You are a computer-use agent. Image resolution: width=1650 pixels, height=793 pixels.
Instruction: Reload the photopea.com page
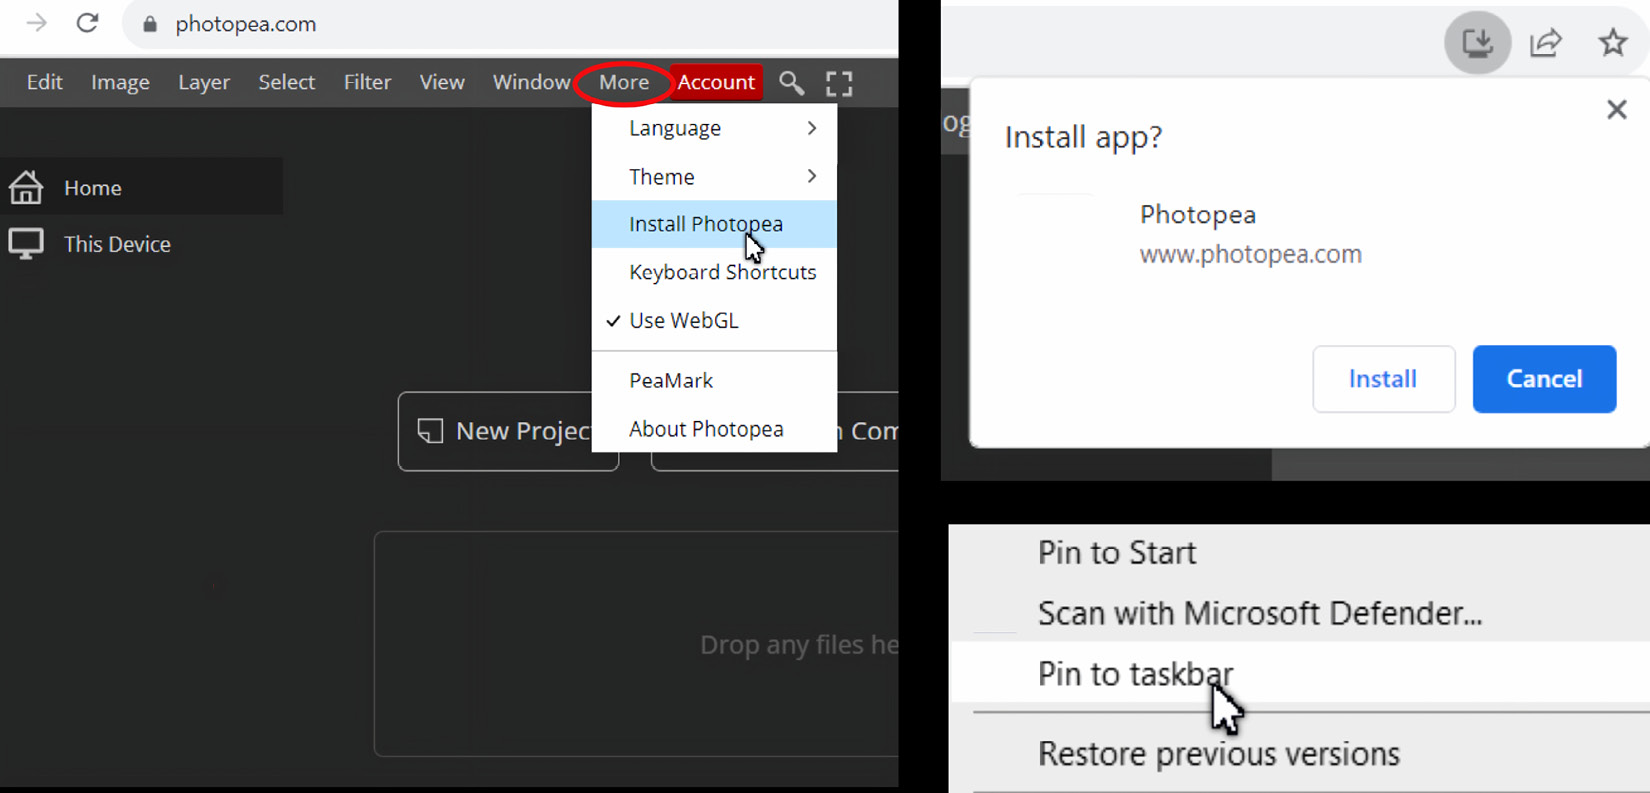87,23
